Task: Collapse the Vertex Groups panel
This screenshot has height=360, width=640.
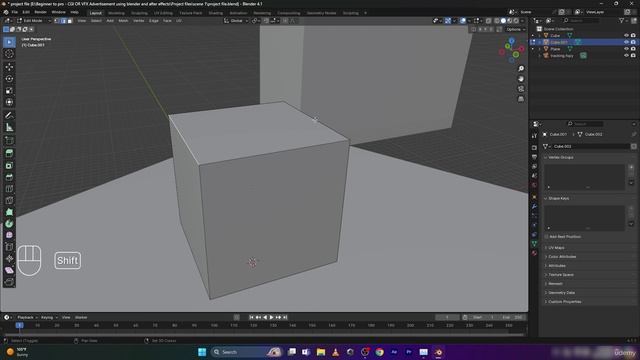Action: click(x=560, y=157)
